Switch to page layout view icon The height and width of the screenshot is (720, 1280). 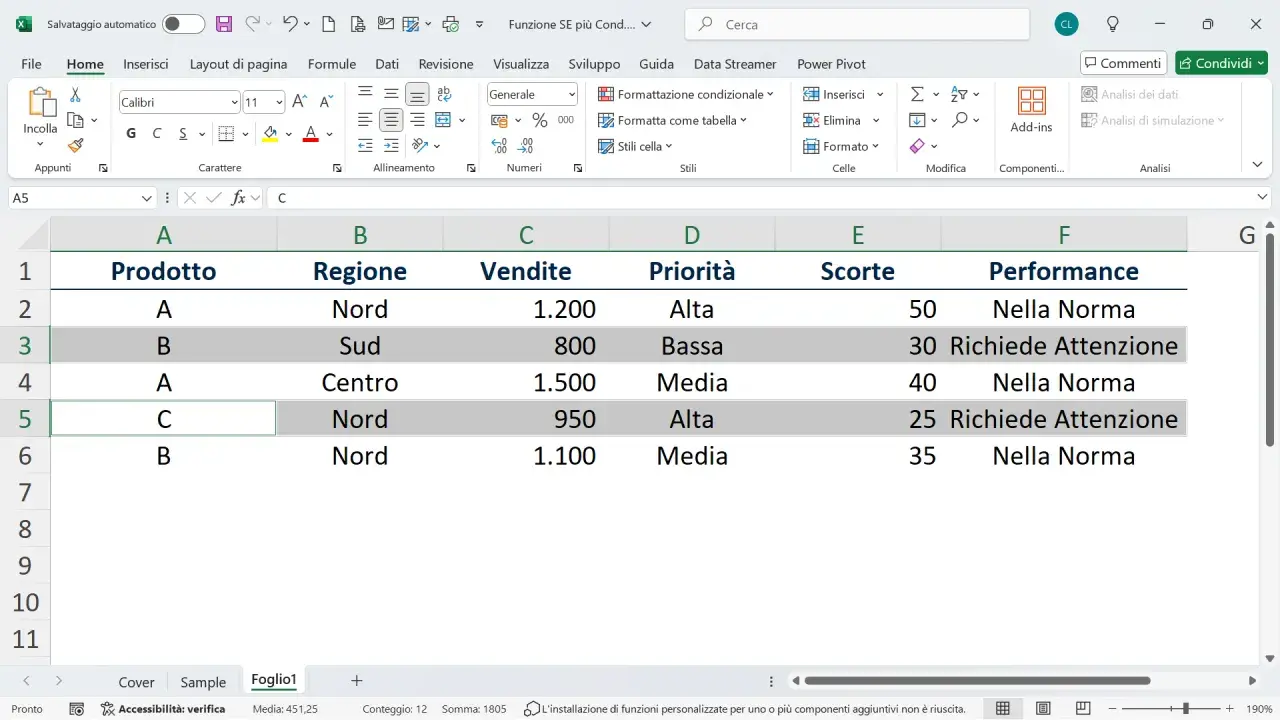[x=1041, y=709]
